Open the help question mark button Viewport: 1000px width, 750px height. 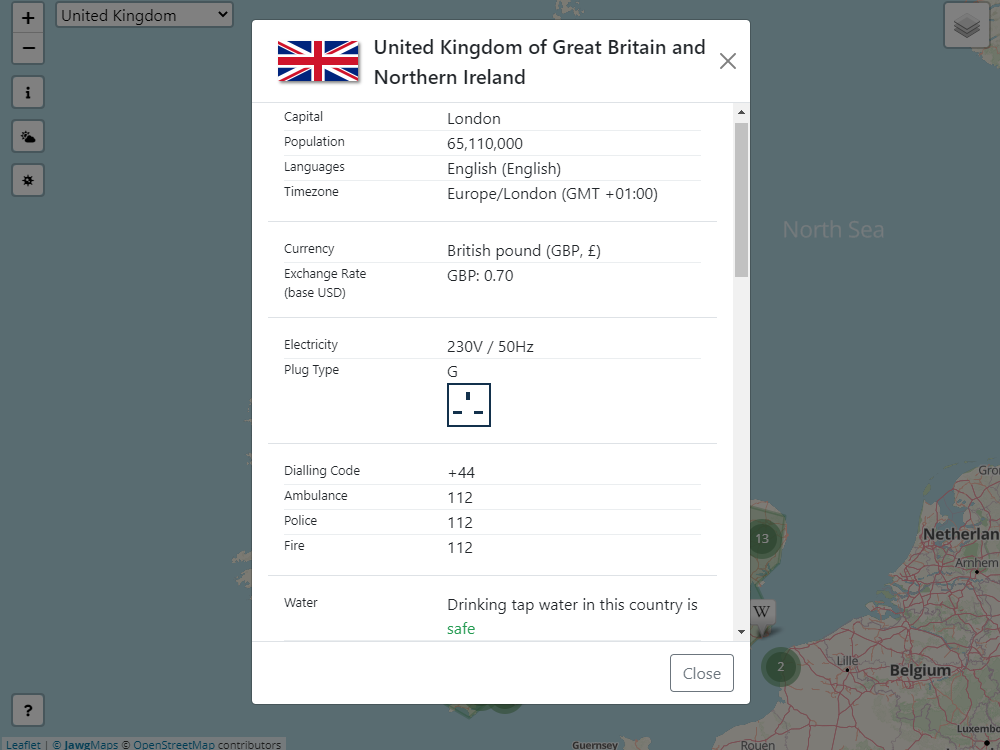[28, 711]
